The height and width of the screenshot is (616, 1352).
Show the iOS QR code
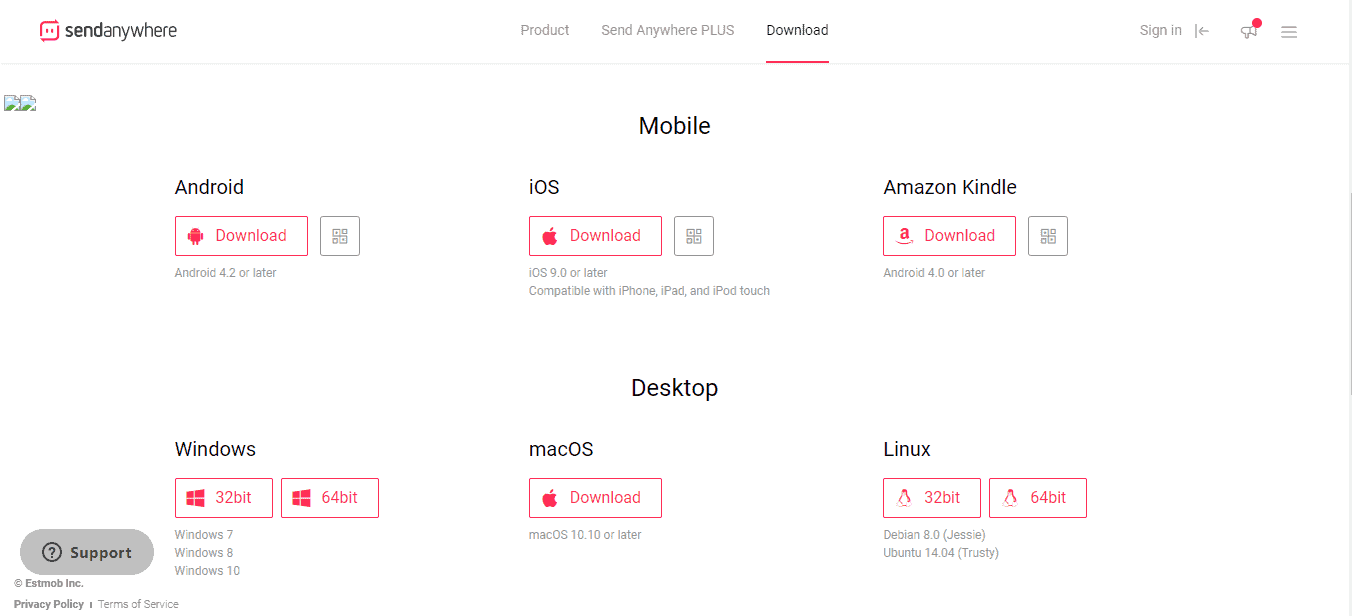coord(694,236)
